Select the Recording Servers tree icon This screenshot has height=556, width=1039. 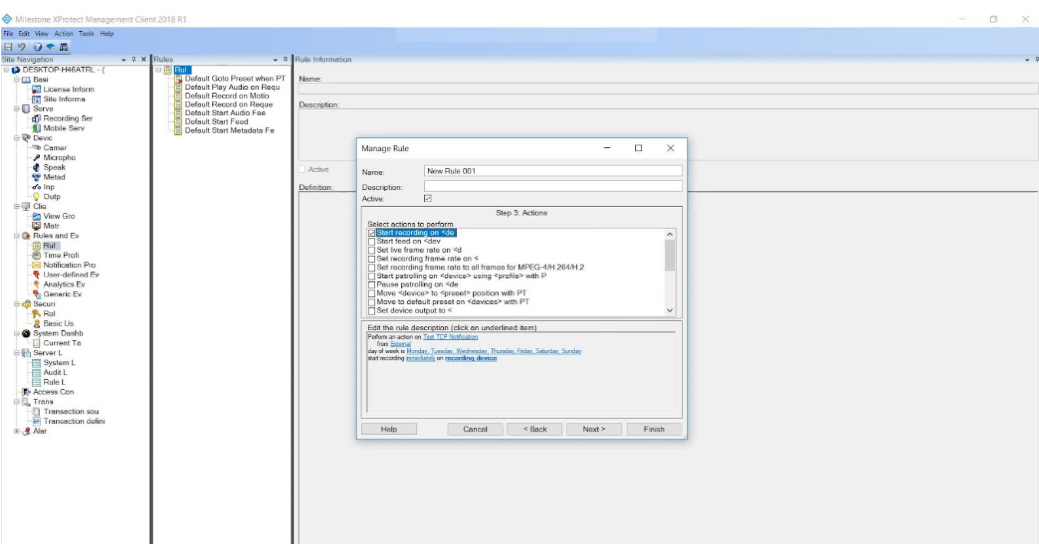coord(36,119)
